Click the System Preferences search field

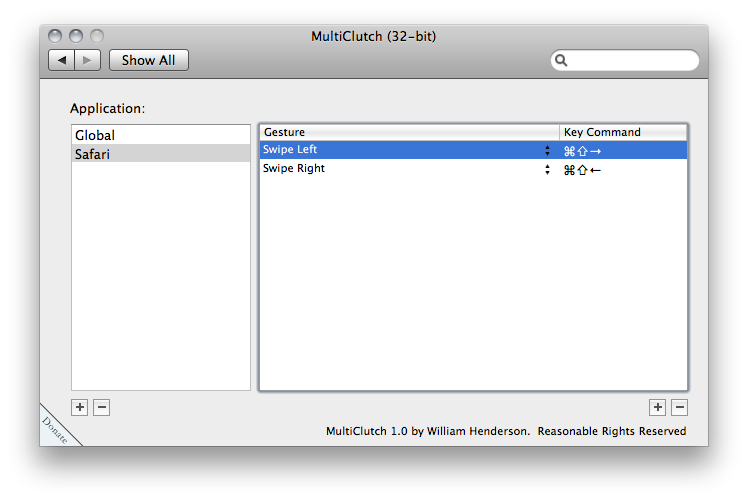pyautogui.click(x=625, y=60)
